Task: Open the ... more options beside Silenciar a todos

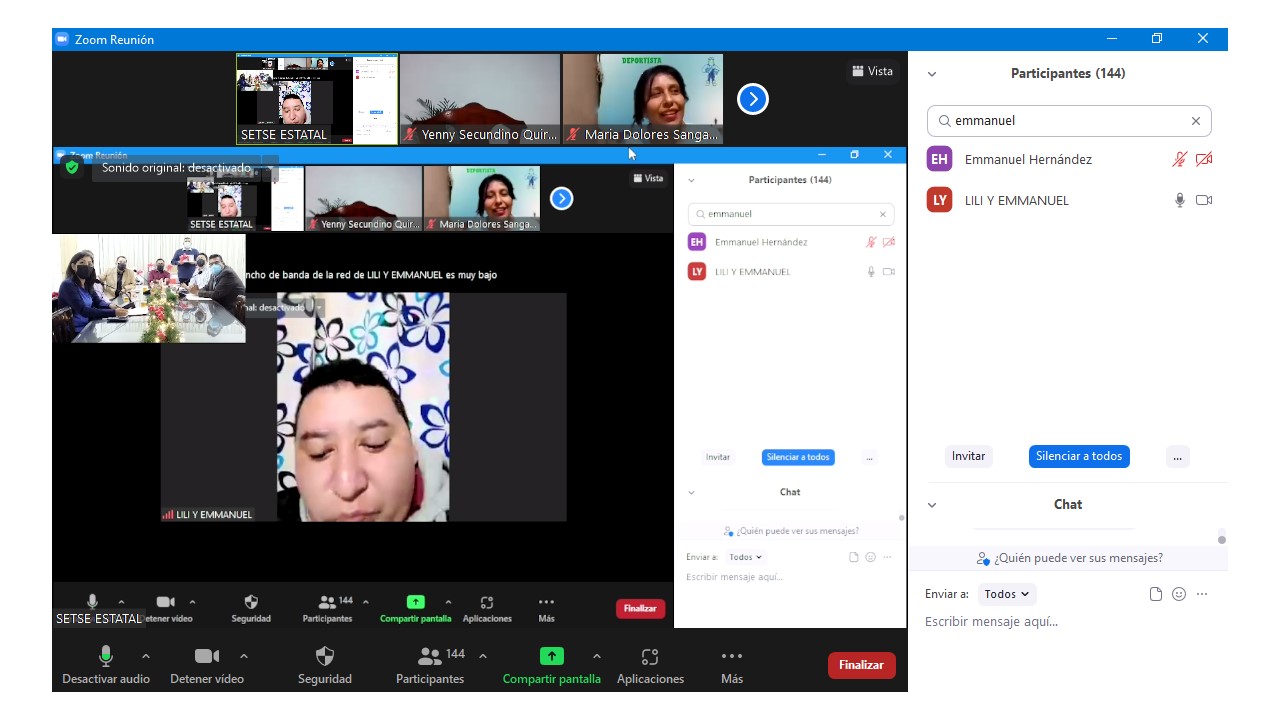Action: 1178,456
